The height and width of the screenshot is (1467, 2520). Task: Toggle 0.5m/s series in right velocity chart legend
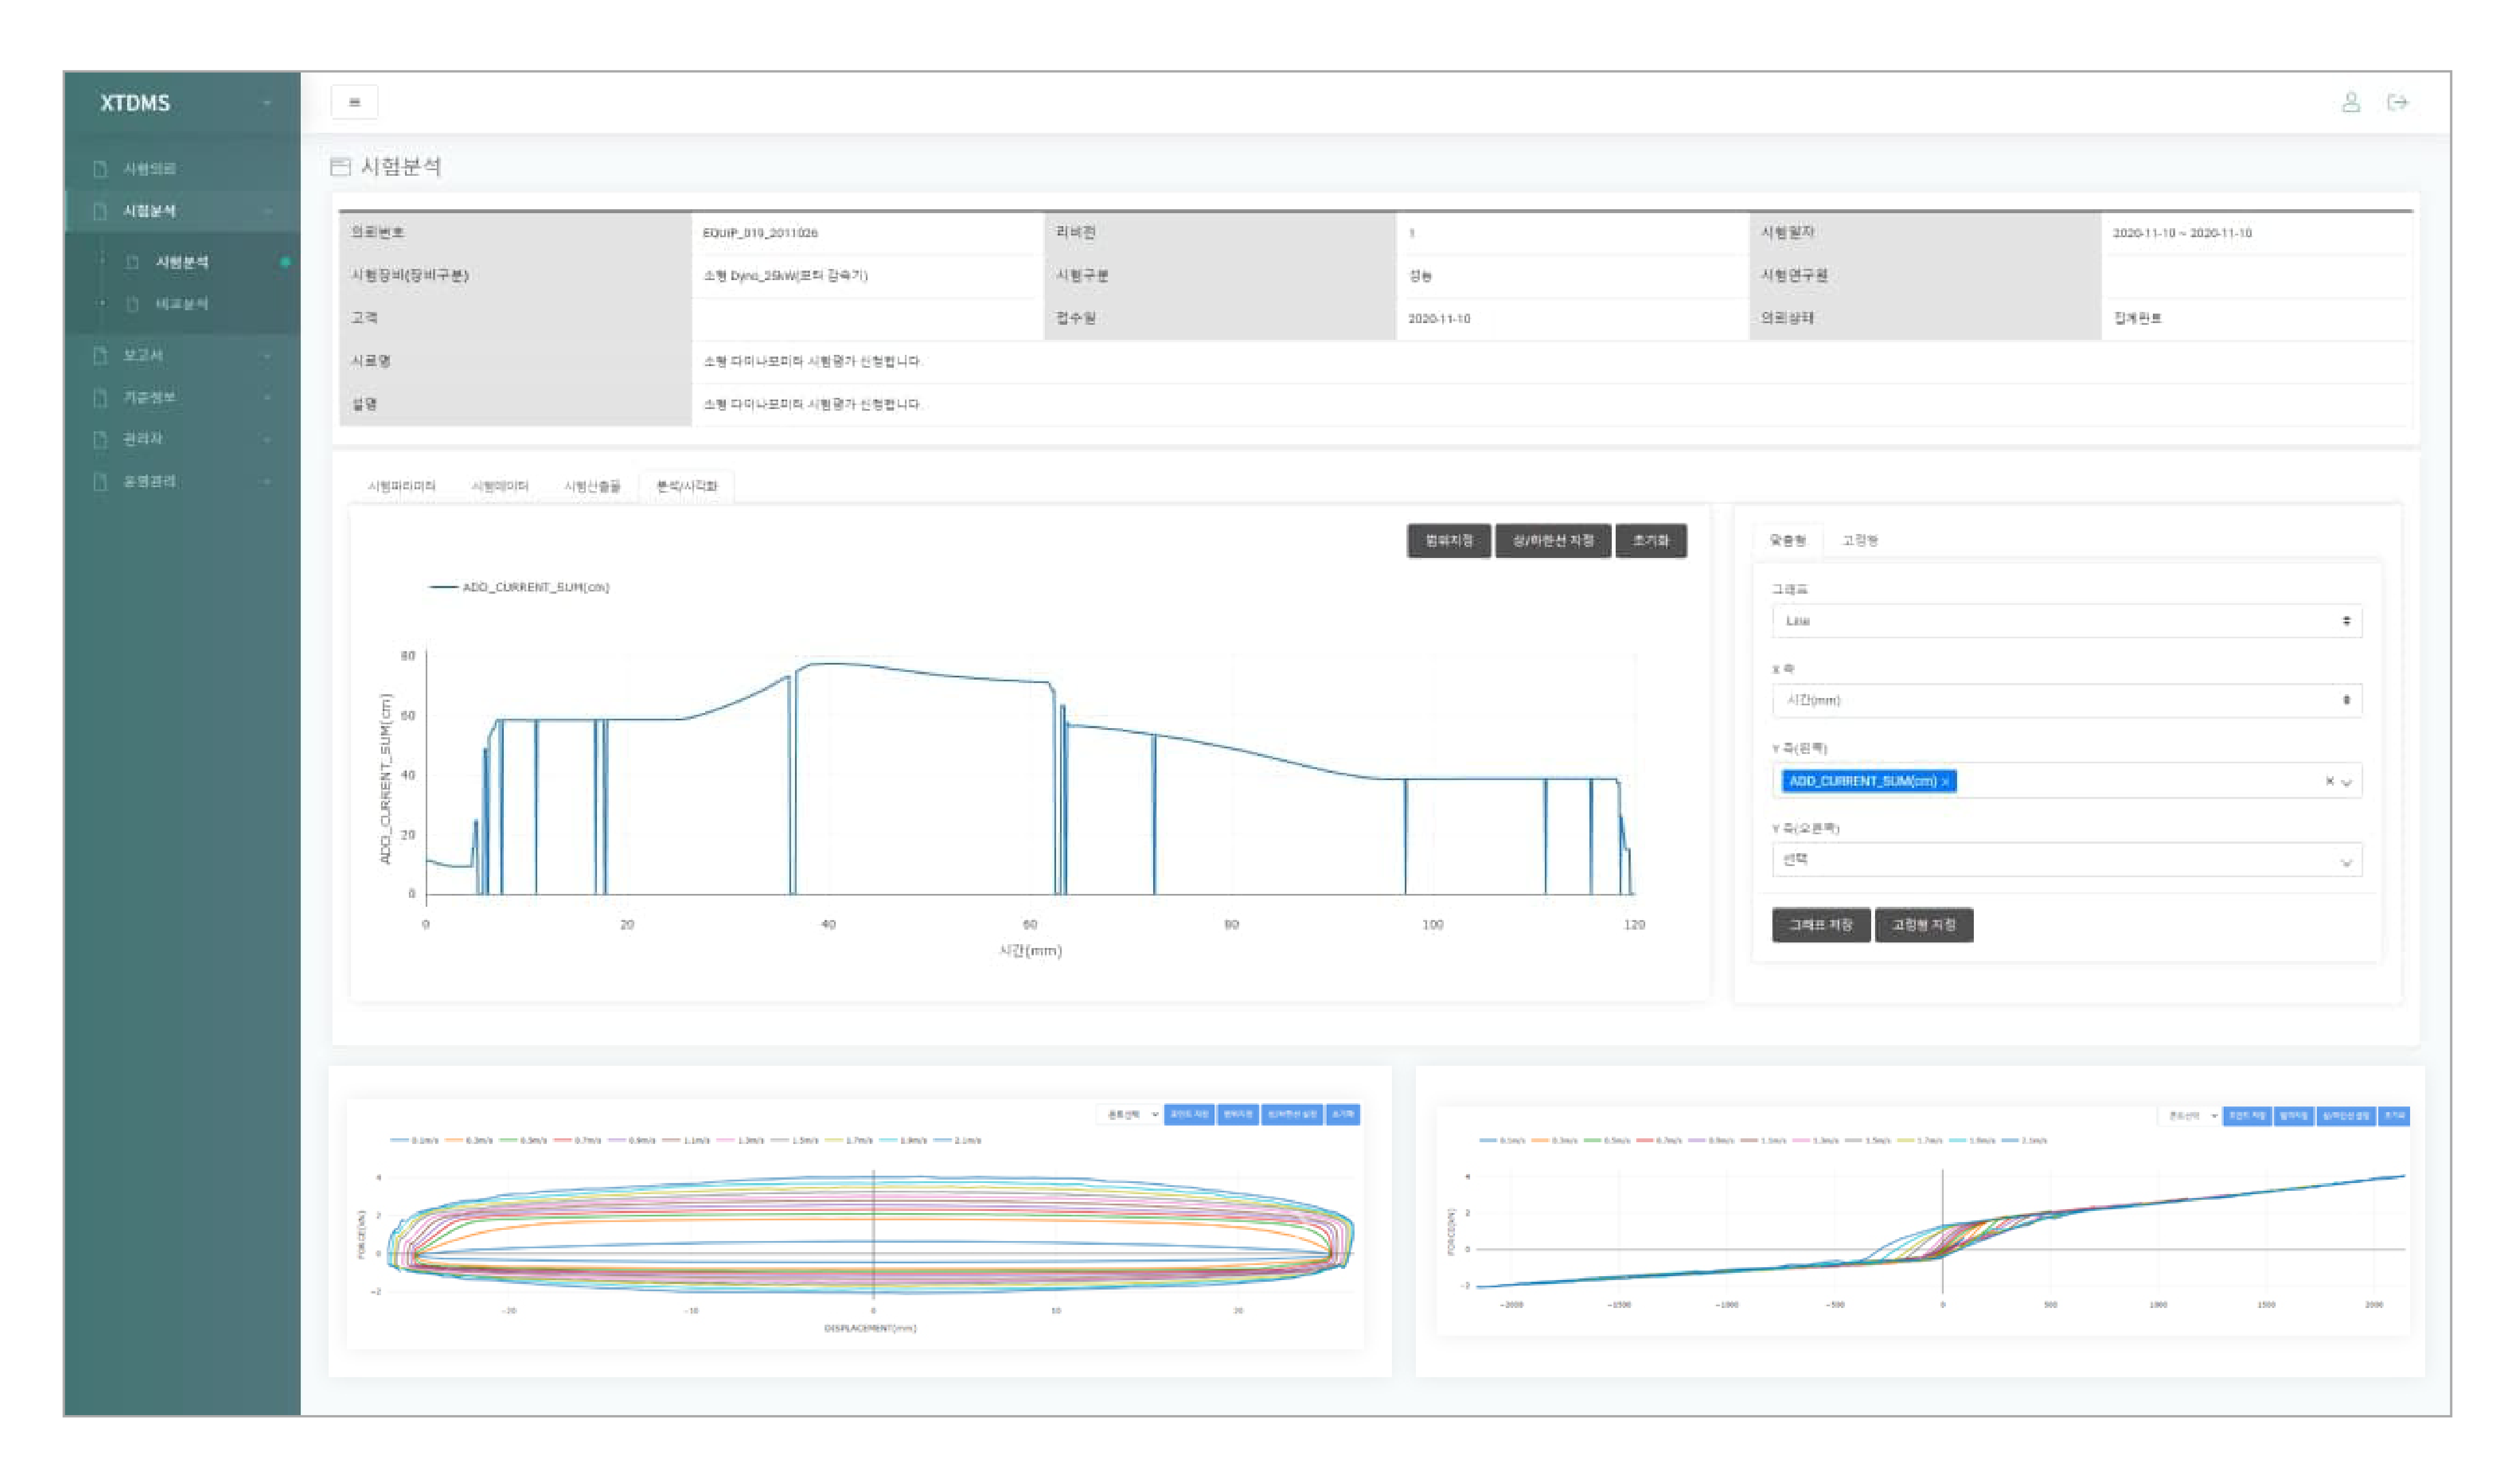tap(1607, 1140)
